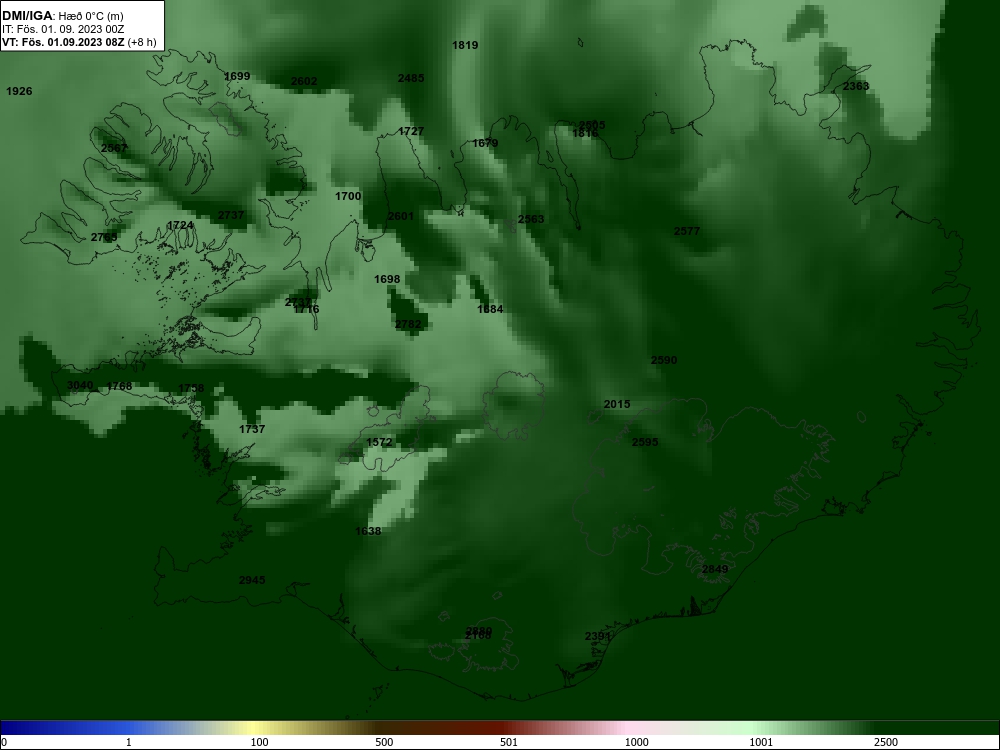Click the legend tick label 1000
The image size is (1000, 750).
click(x=636, y=742)
